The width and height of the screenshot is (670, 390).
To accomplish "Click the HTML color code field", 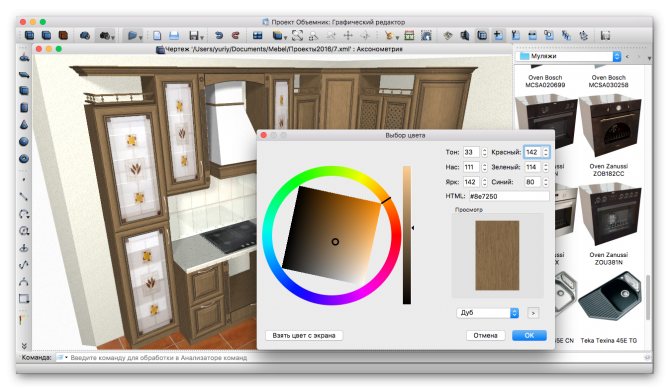I will (508, 196).
